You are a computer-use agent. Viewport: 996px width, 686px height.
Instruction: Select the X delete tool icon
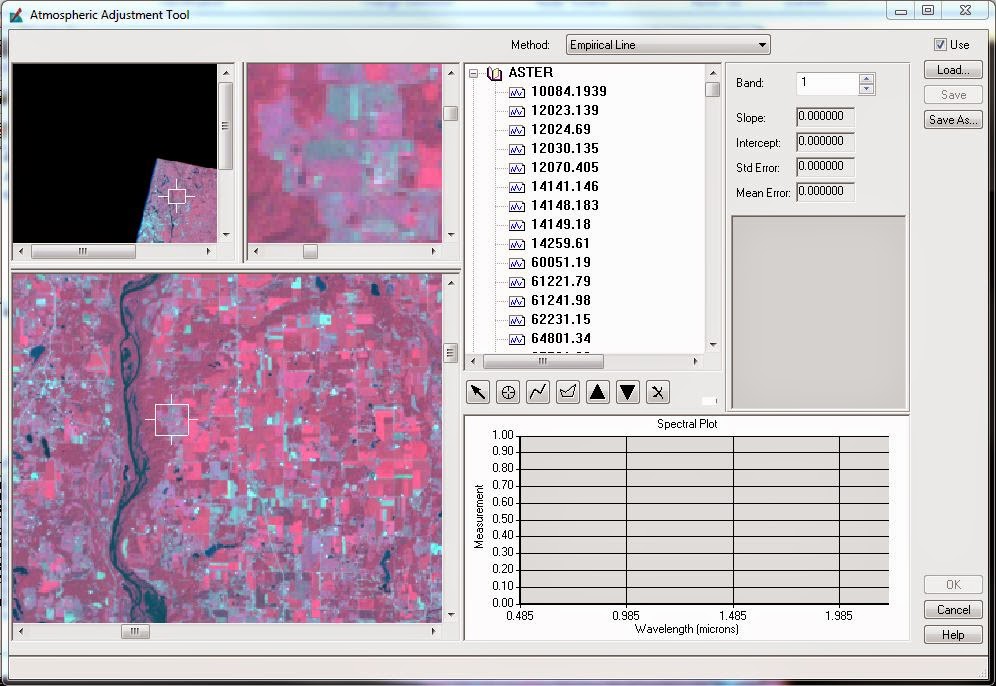pyautogui.click(x=657, y=392)
